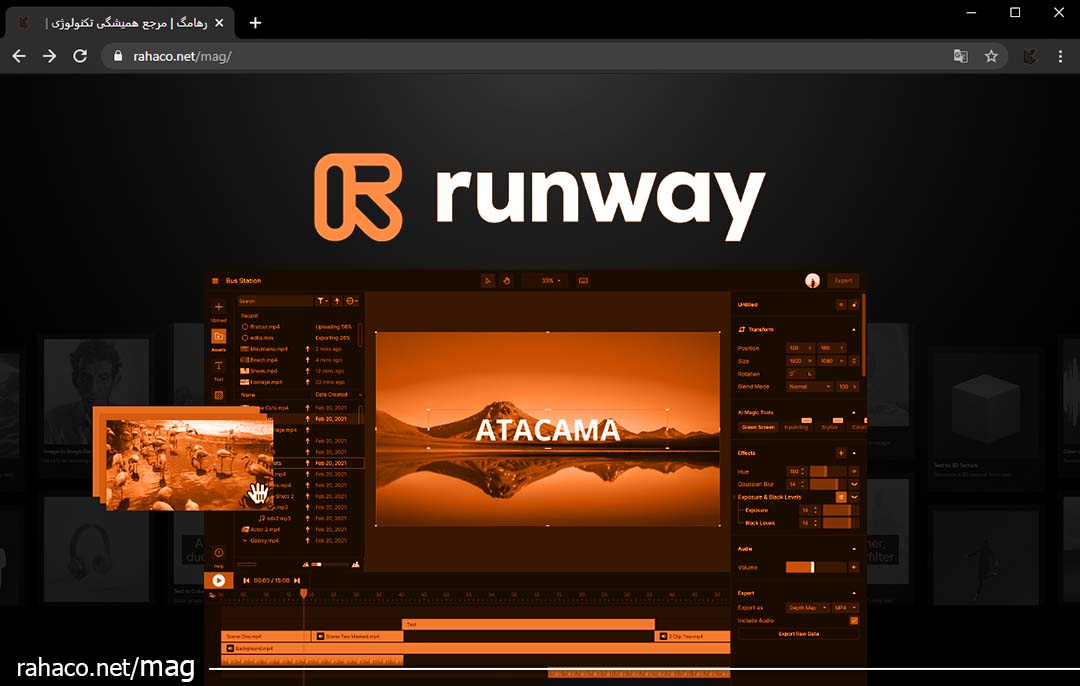Open the view options dropdown in assets panel
Viewport: 1080px width, 686px height.
pos(352,301)
